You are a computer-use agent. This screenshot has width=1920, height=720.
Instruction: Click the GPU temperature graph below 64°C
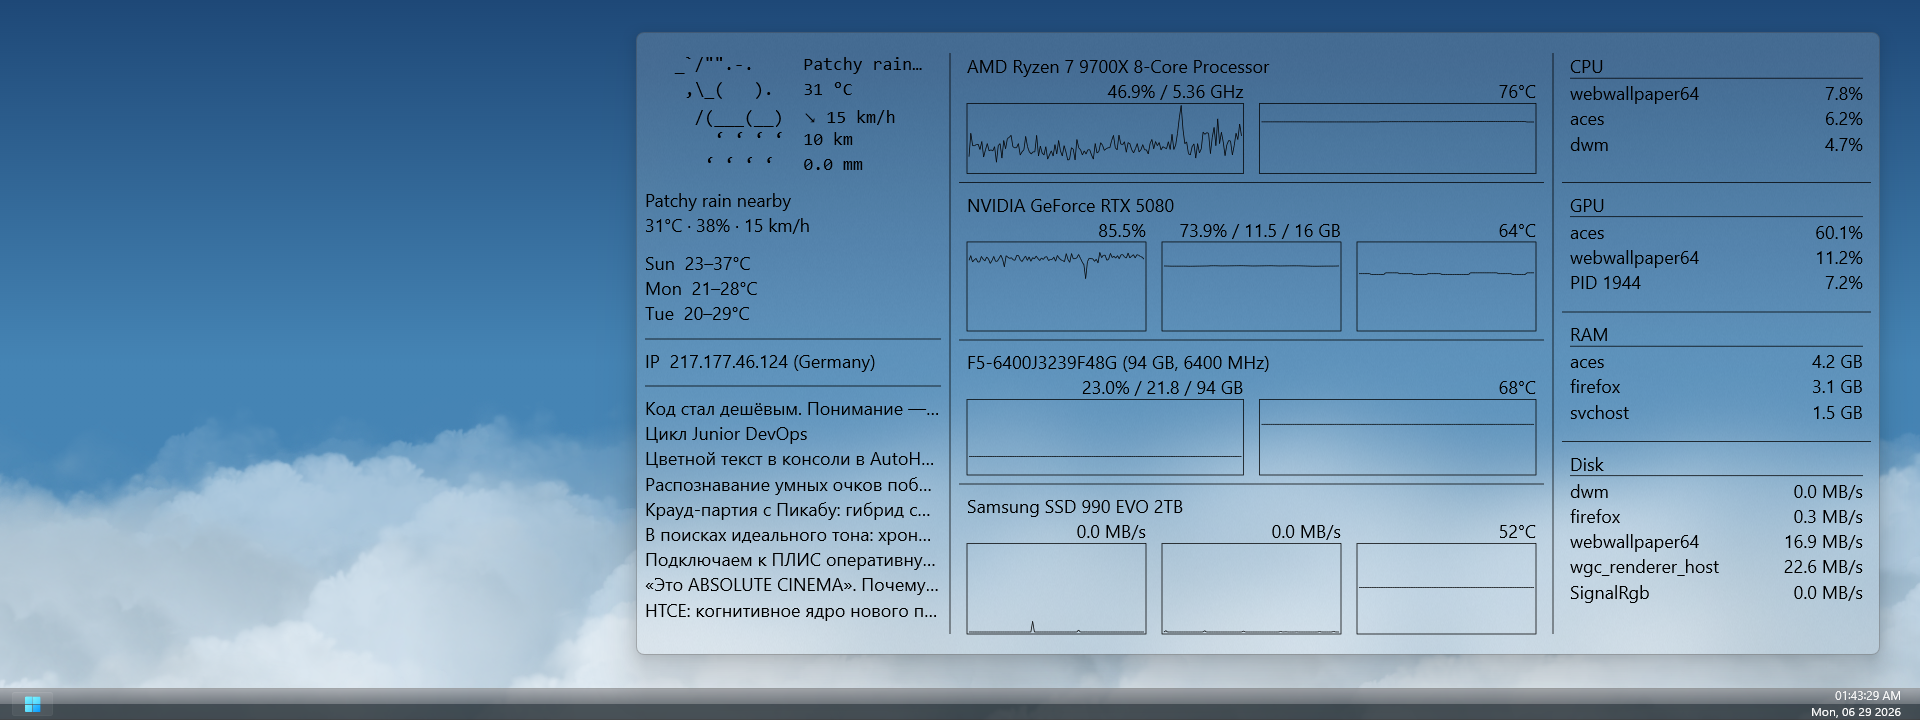(1446, 286)
